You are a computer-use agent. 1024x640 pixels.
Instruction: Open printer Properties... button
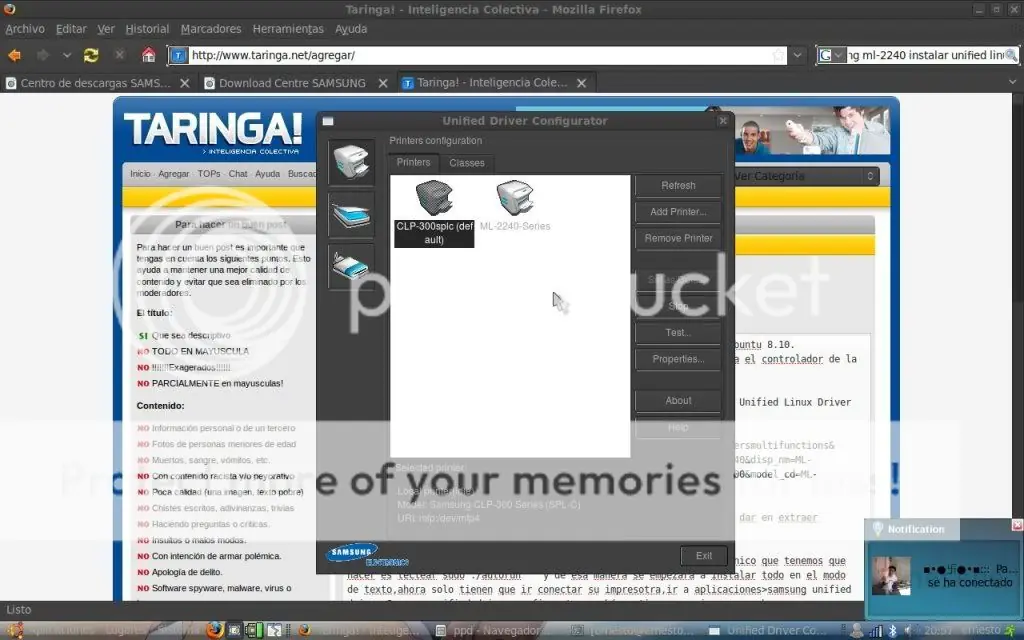tap(678, 359)
